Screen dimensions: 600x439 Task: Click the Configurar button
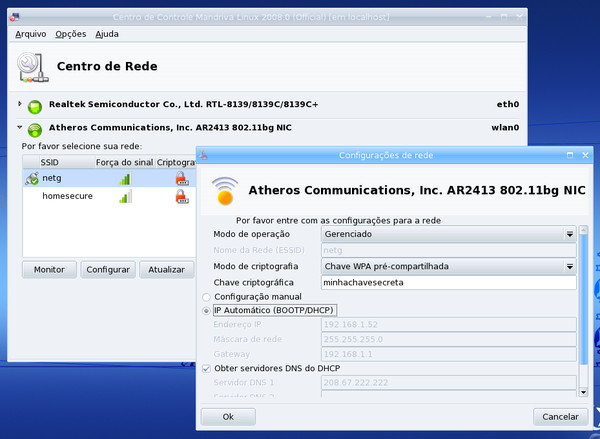pyautogui.click(x=108, y=269)
